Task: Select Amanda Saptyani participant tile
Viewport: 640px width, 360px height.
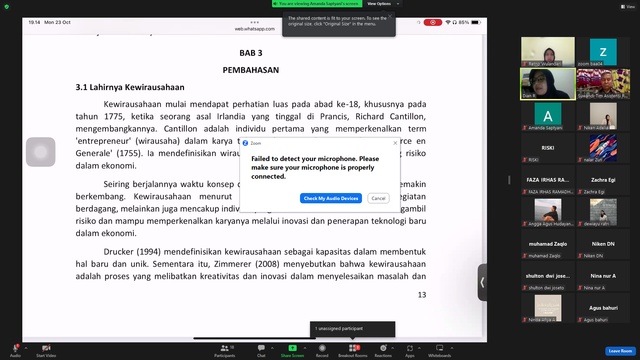Action: [x=548, y=116]
